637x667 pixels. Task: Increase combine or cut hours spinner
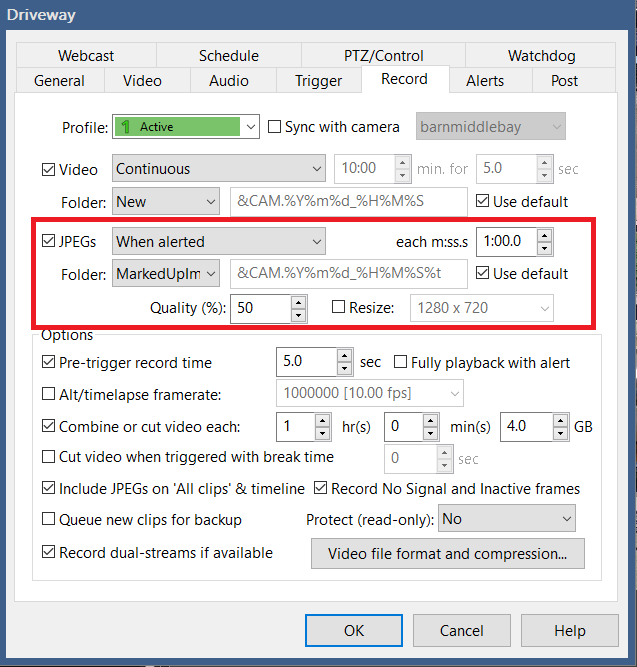322,421
